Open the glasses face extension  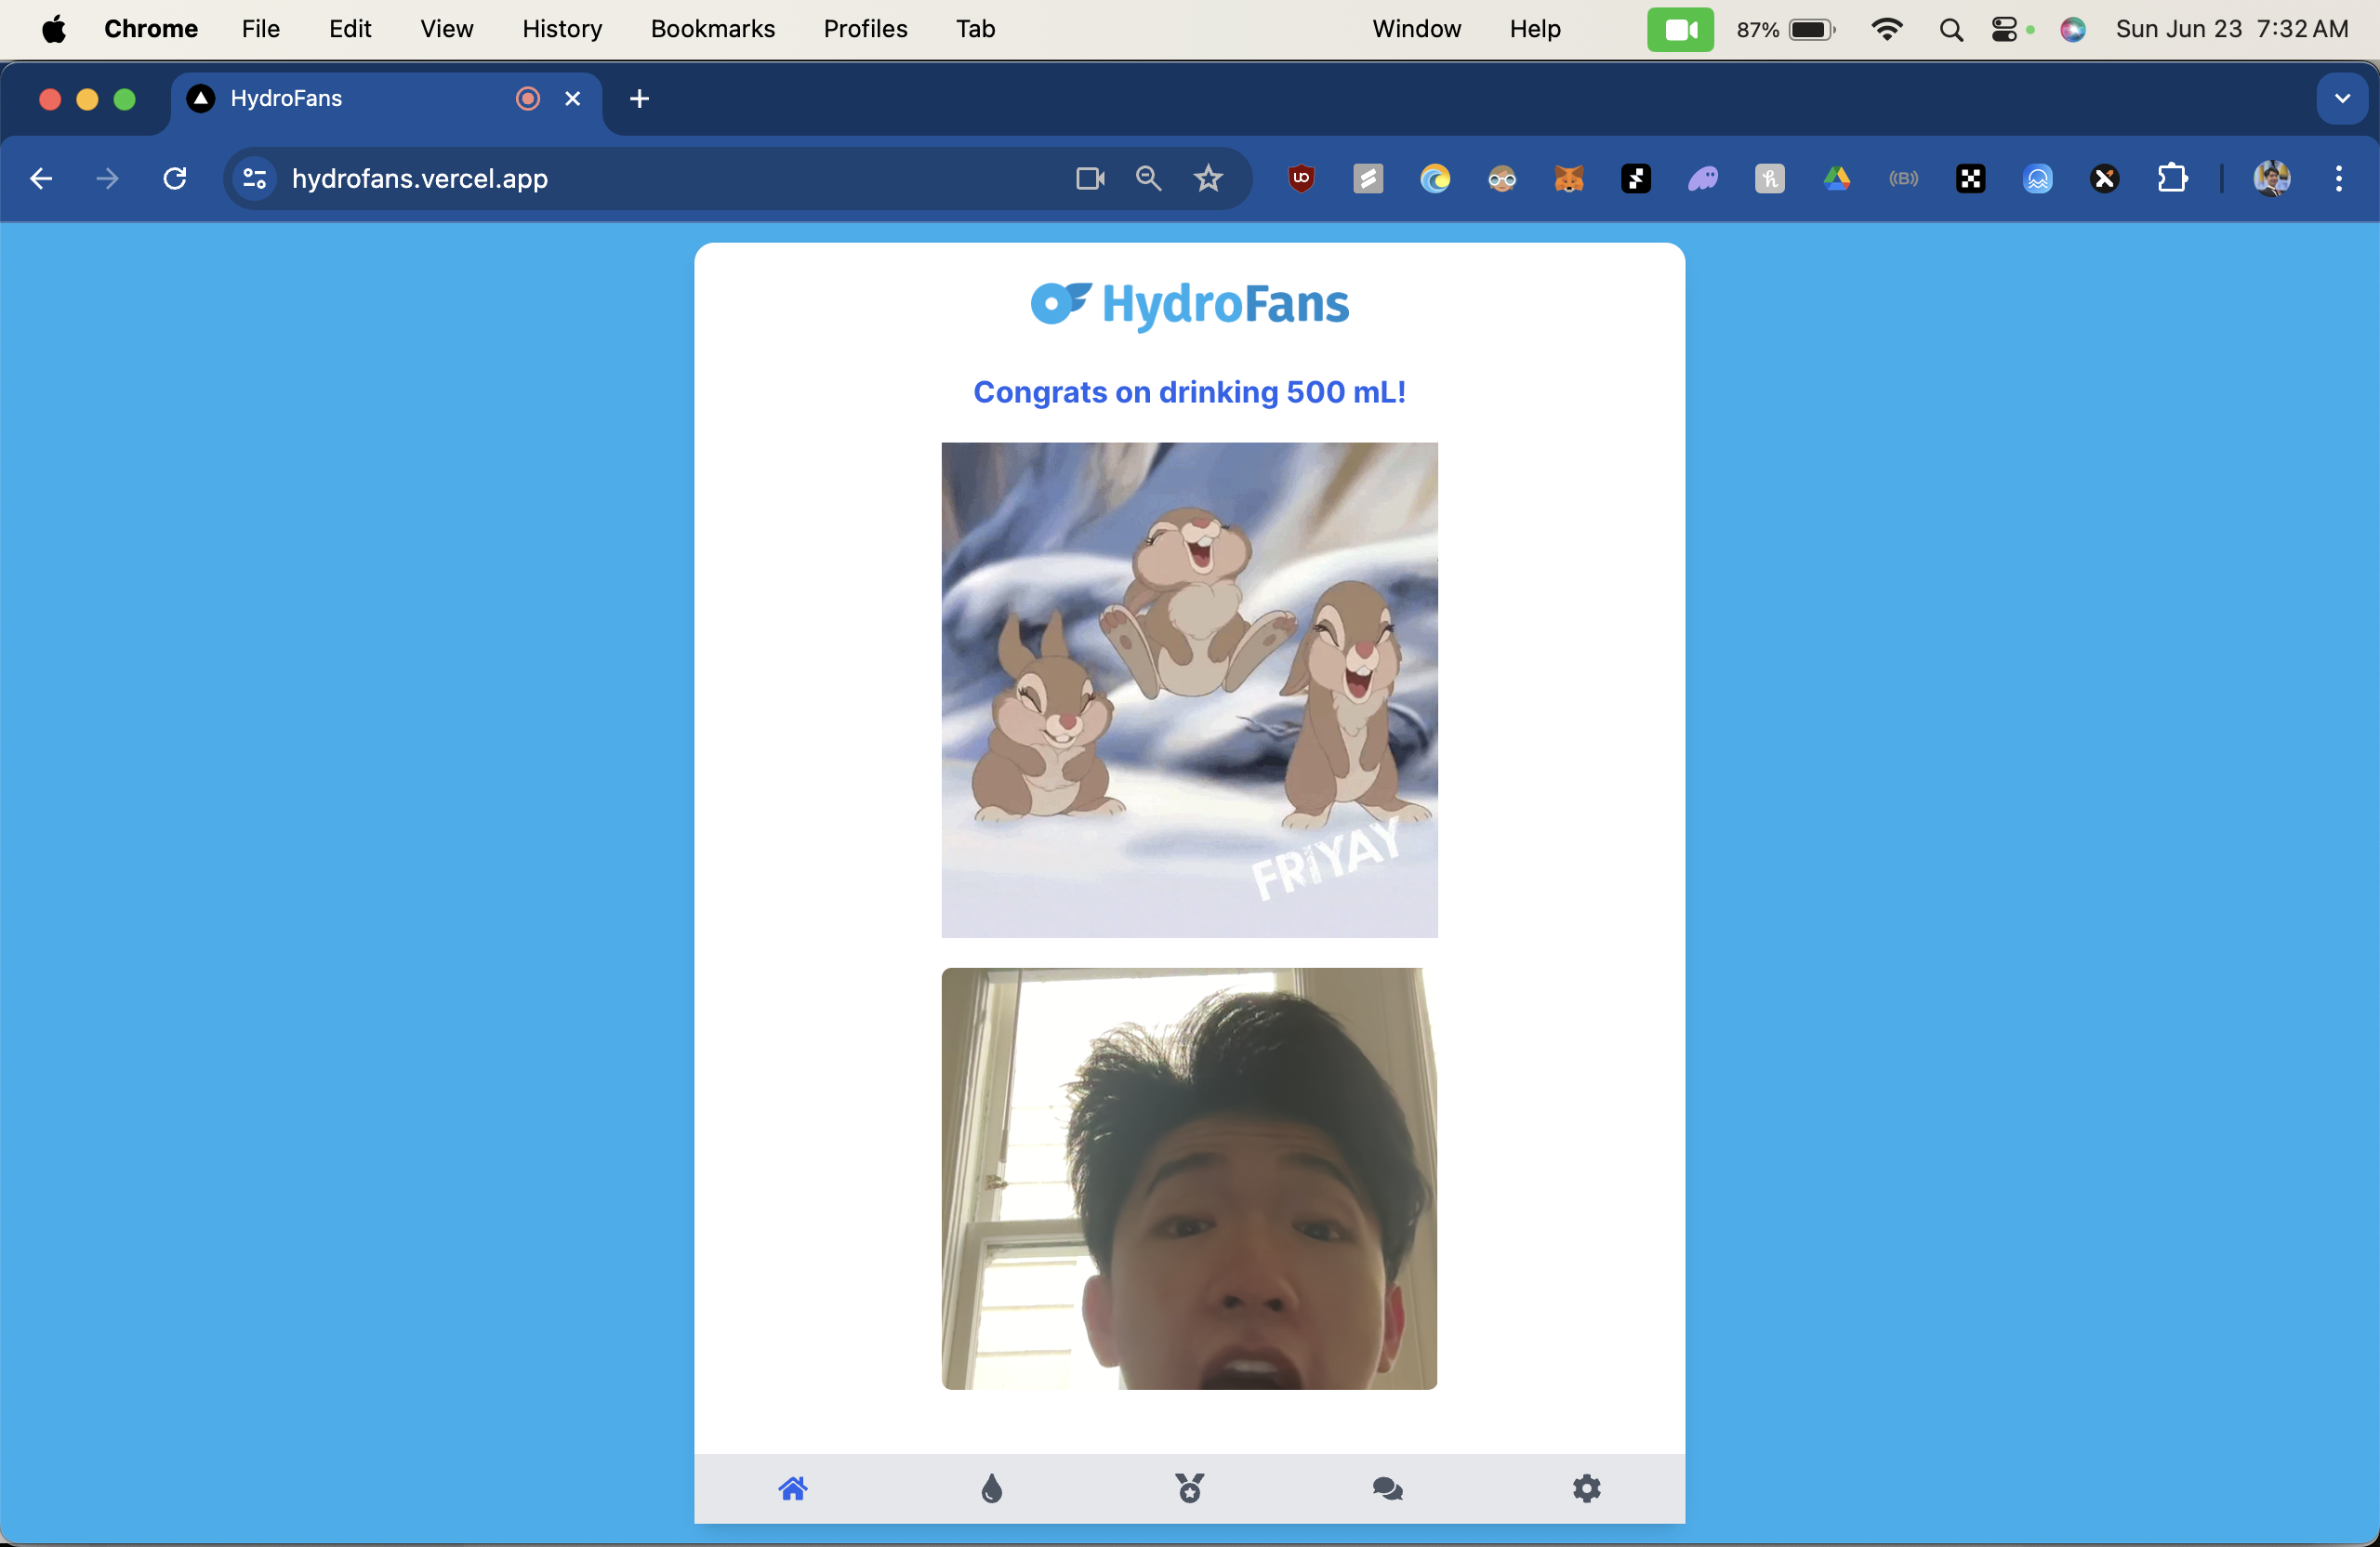pyautogui.click(x=1502, y=179)
